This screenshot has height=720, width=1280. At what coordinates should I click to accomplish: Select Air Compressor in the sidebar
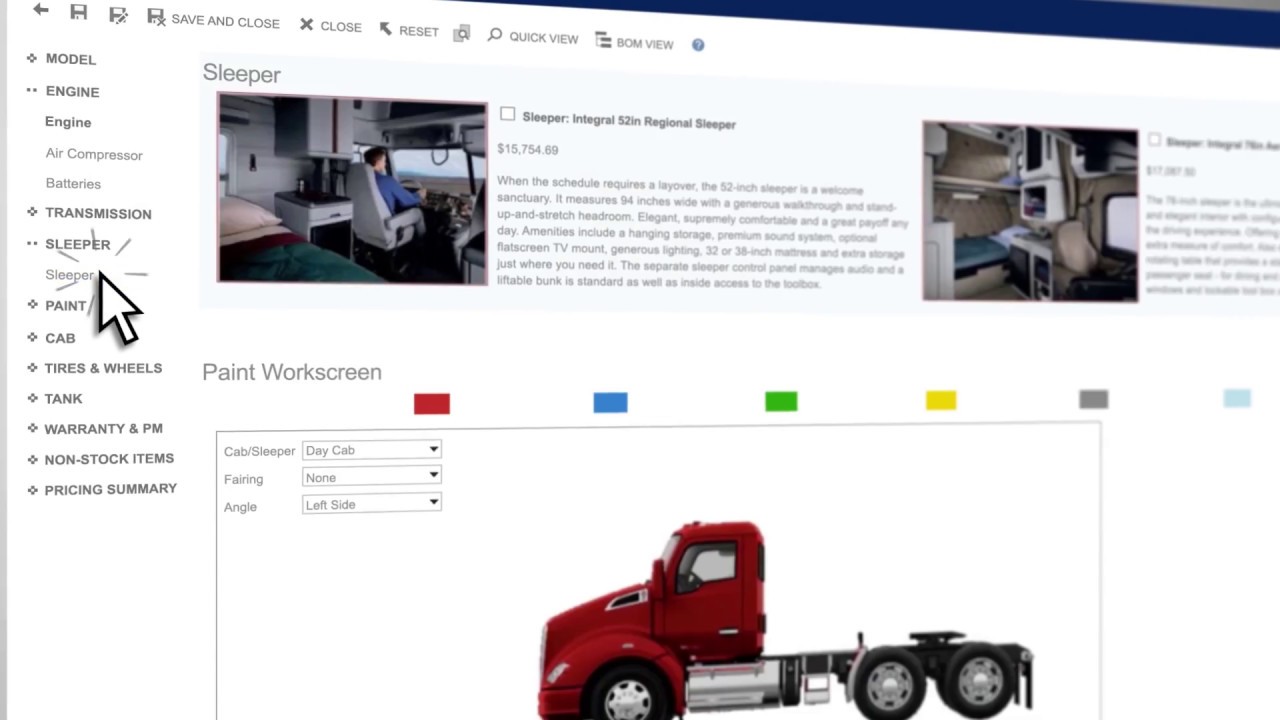tap(94, 154)
